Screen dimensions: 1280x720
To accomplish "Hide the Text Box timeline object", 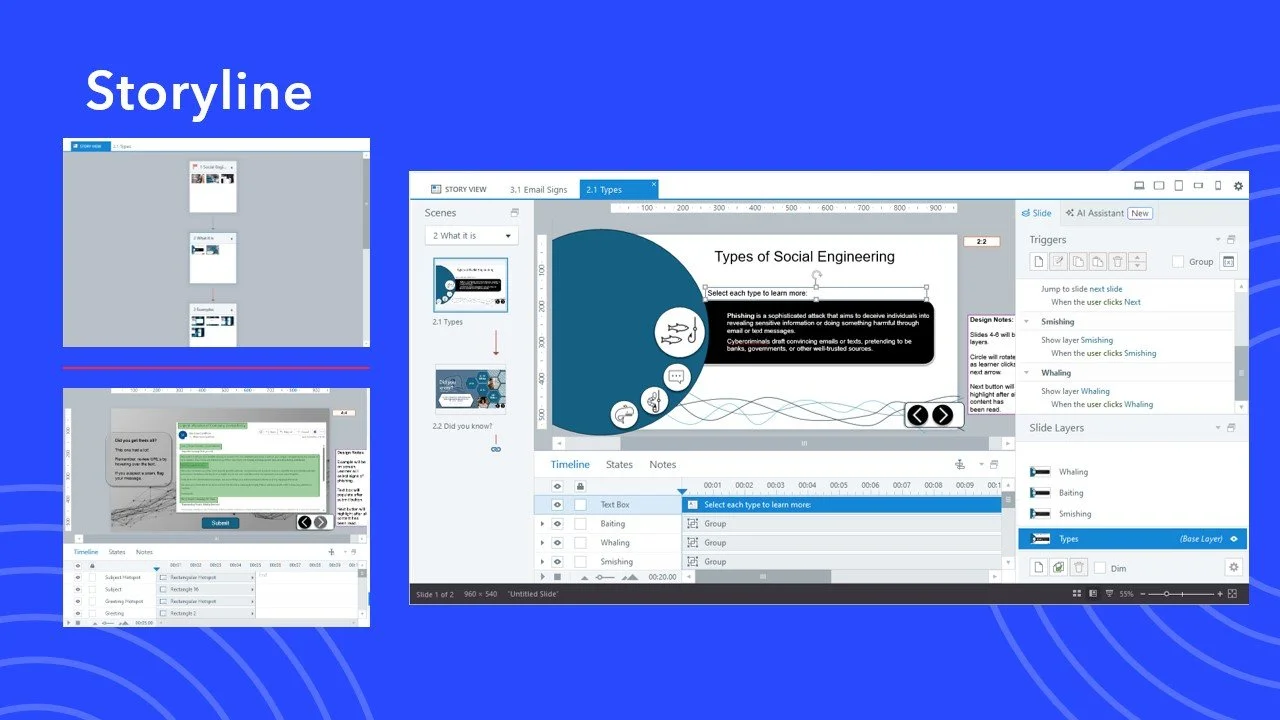I will (558, 505).
